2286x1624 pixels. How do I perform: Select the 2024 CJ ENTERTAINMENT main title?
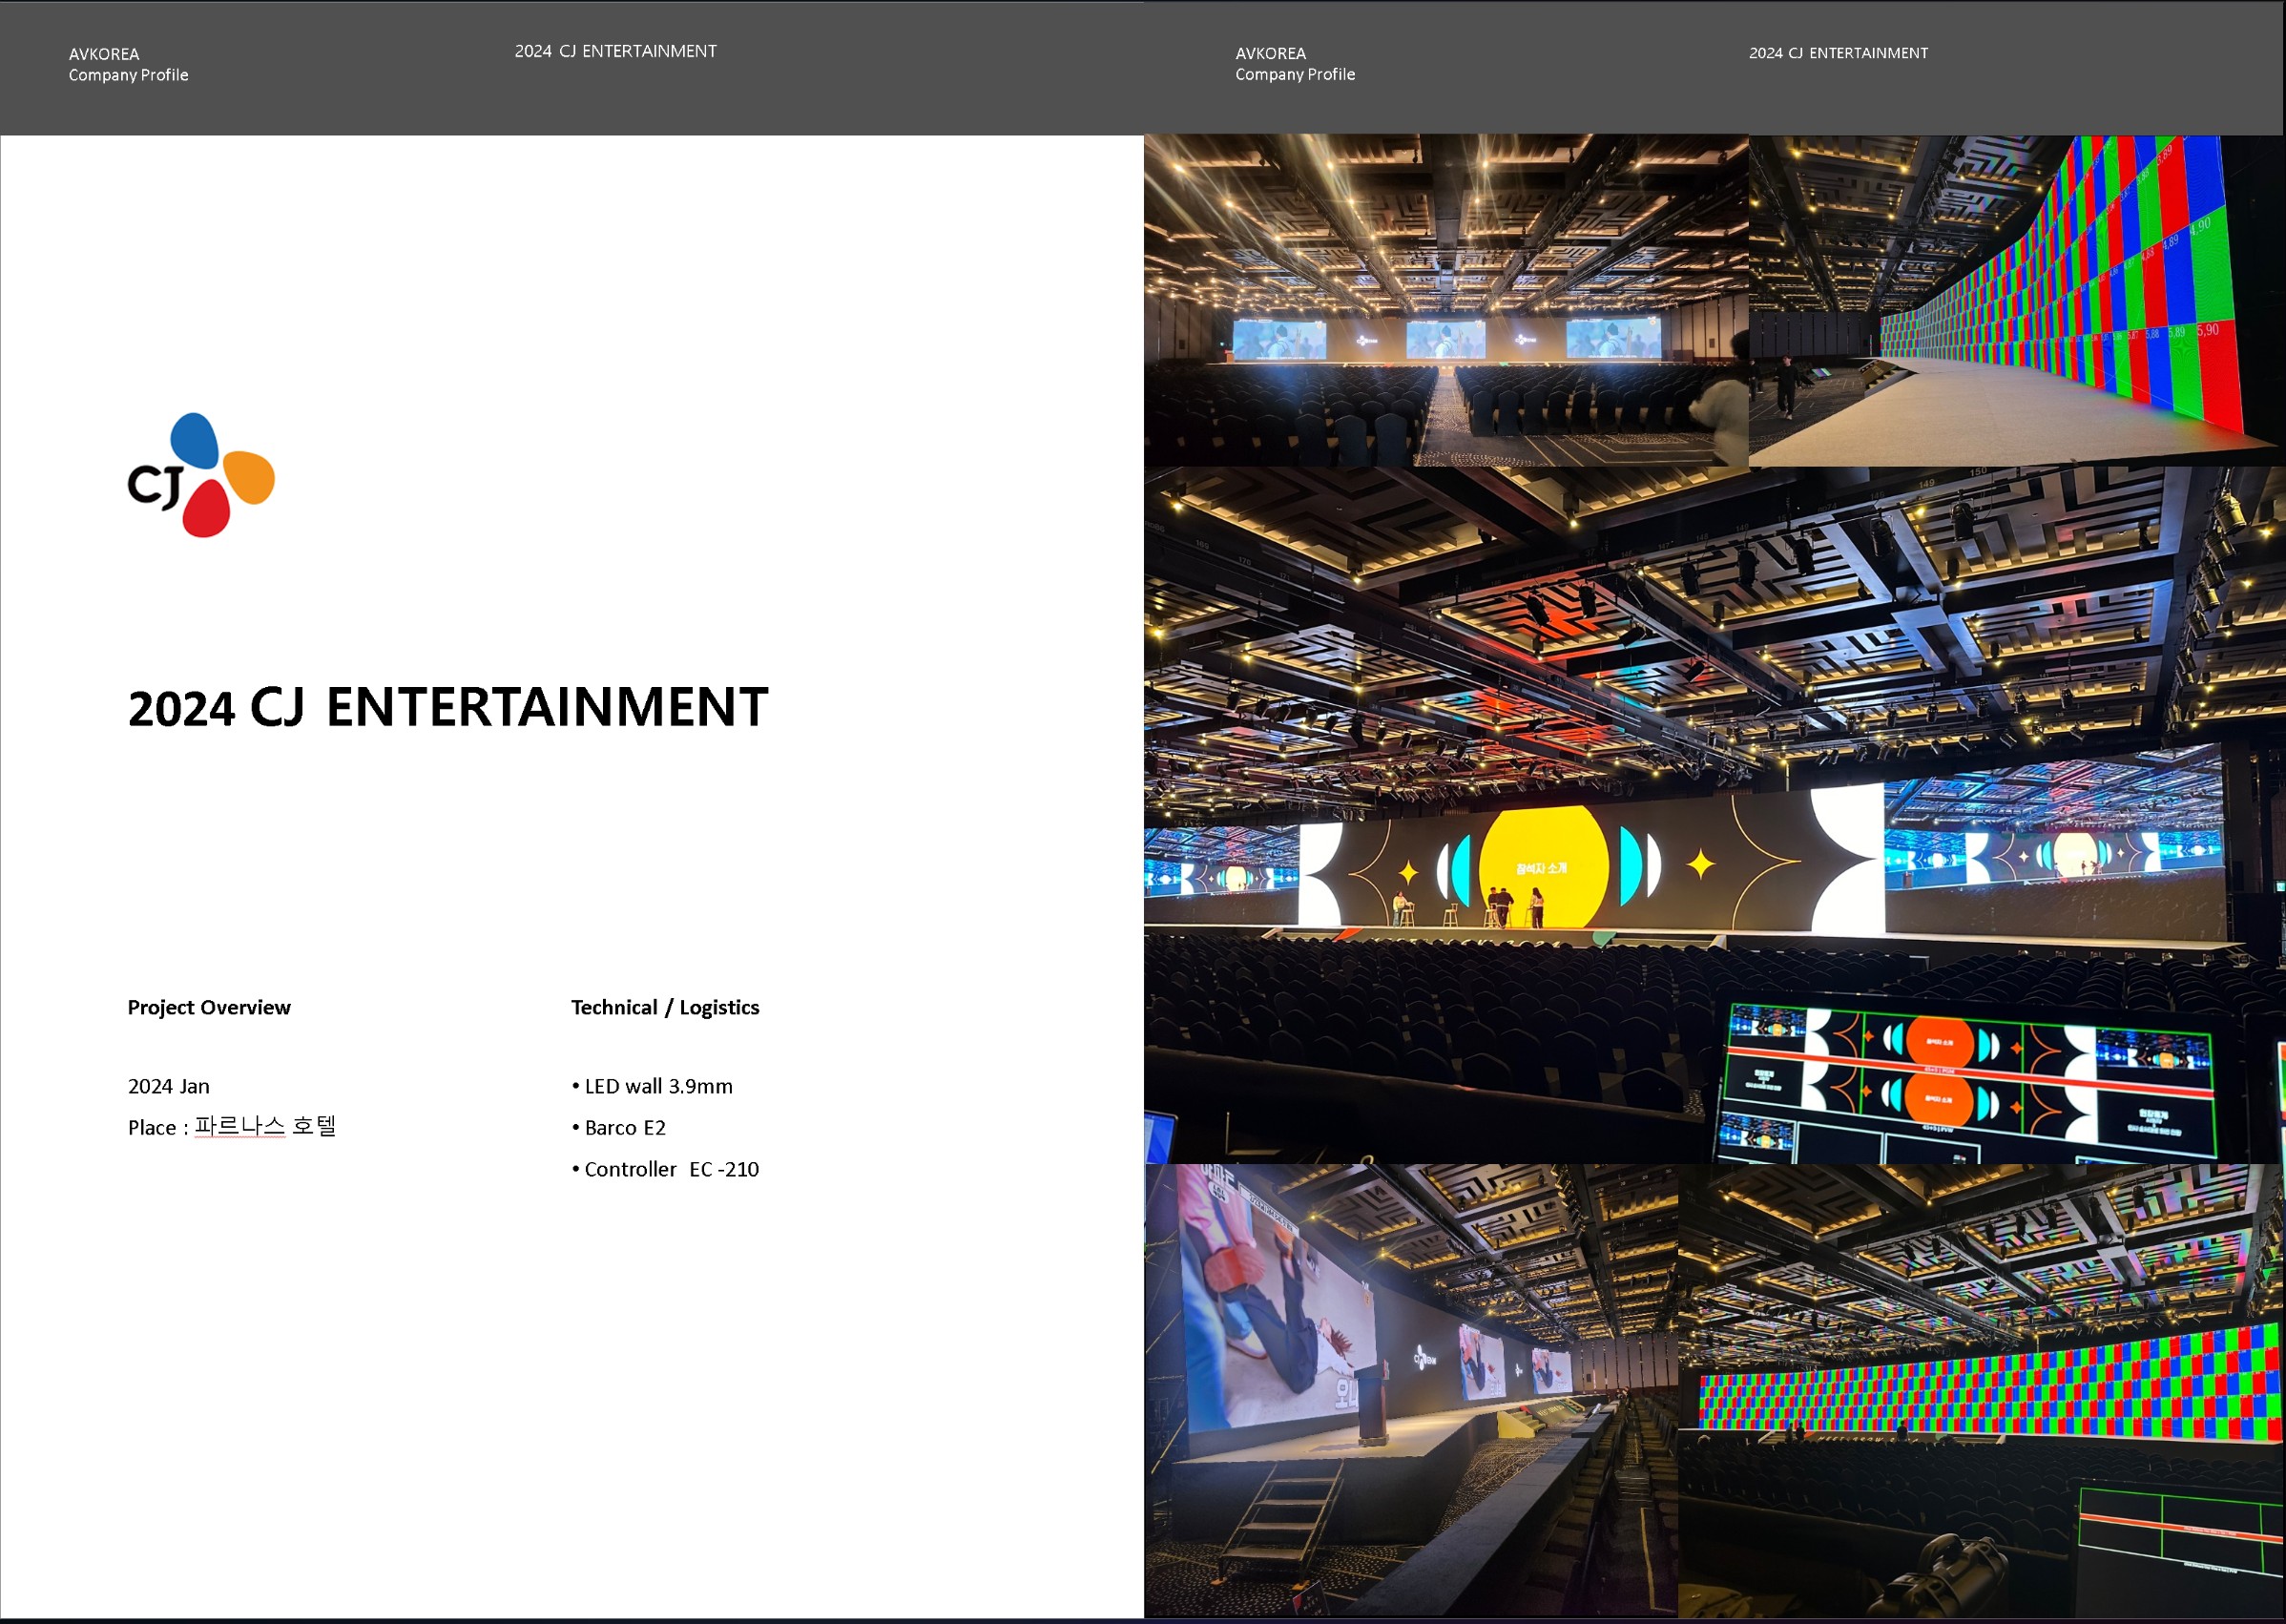point(448,707)
